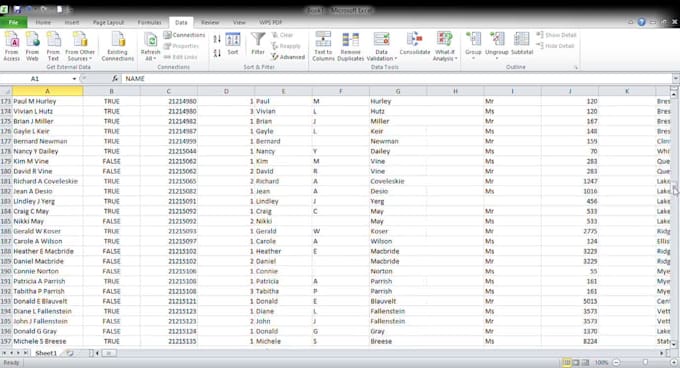Click Hide Detail in Outline group
680x368 pixels.
tap(556, 46)
